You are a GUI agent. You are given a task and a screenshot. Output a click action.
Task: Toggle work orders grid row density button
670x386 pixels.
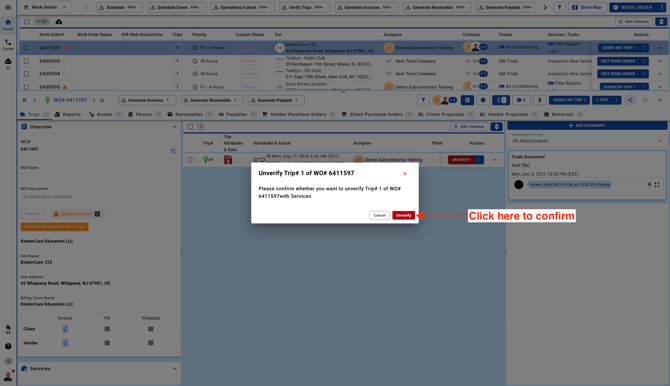[x=661, y=21]
